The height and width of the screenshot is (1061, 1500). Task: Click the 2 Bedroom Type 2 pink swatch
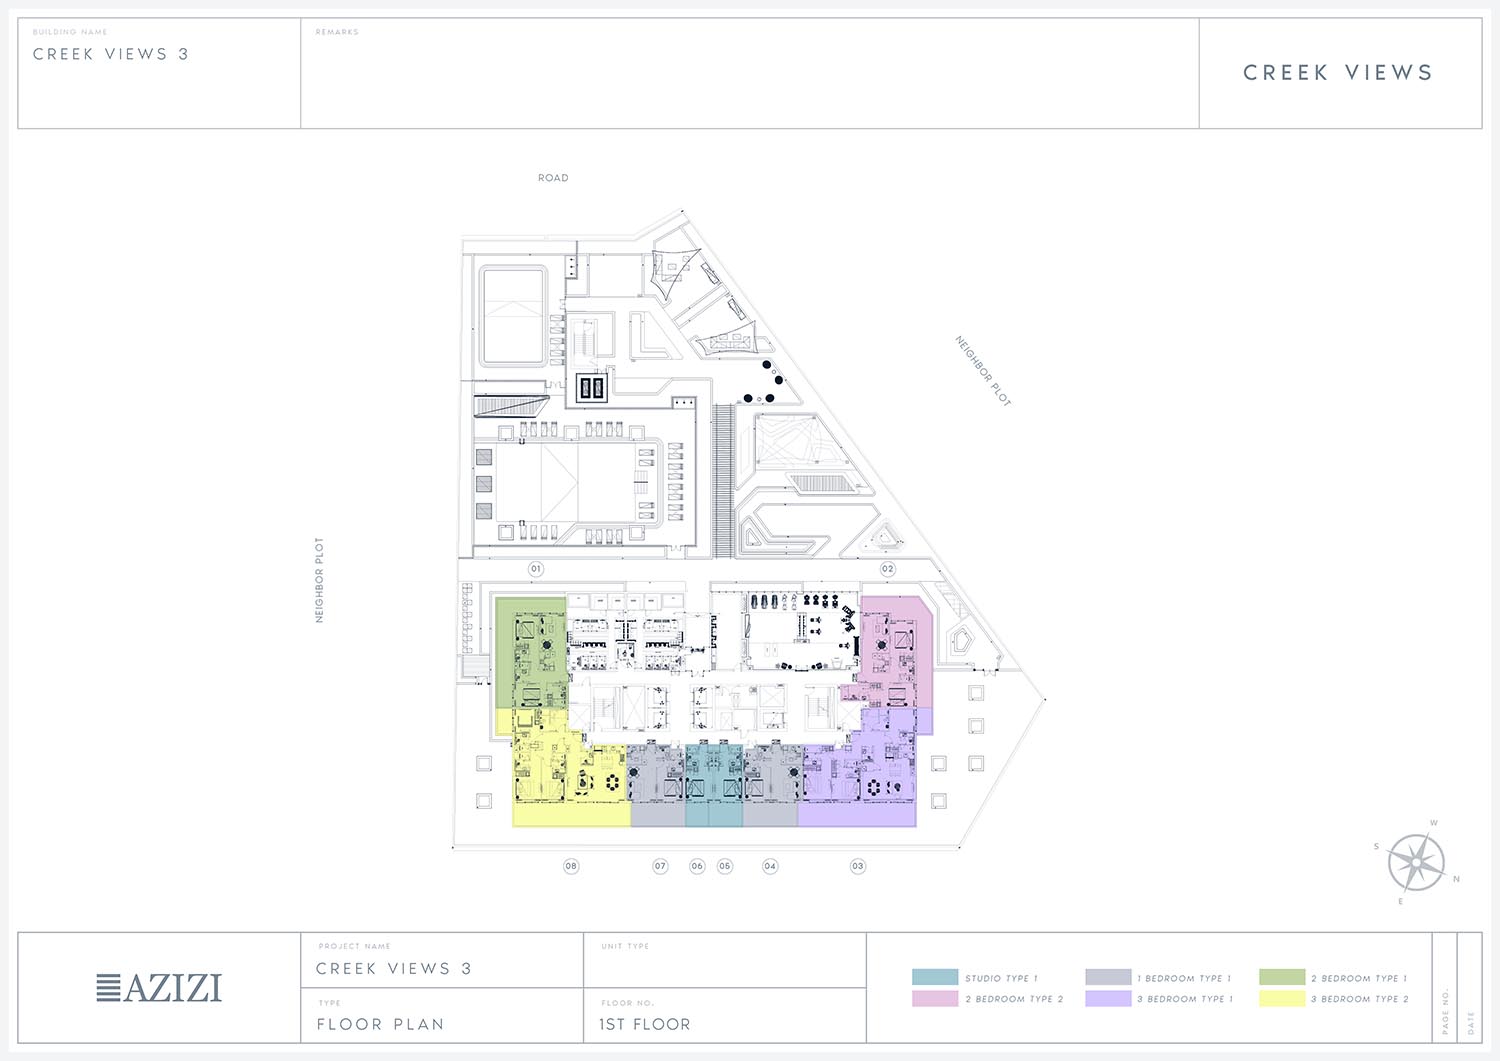pyautogui.click(x=935, y=998)
